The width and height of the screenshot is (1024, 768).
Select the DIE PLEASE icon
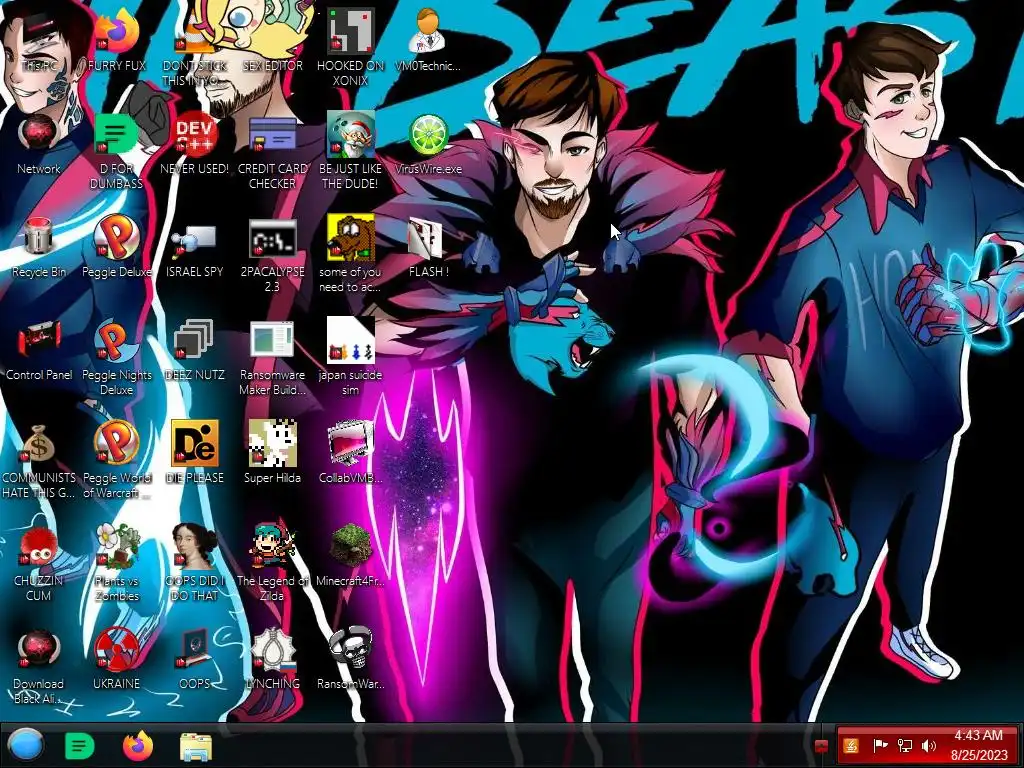click(194, 453)
